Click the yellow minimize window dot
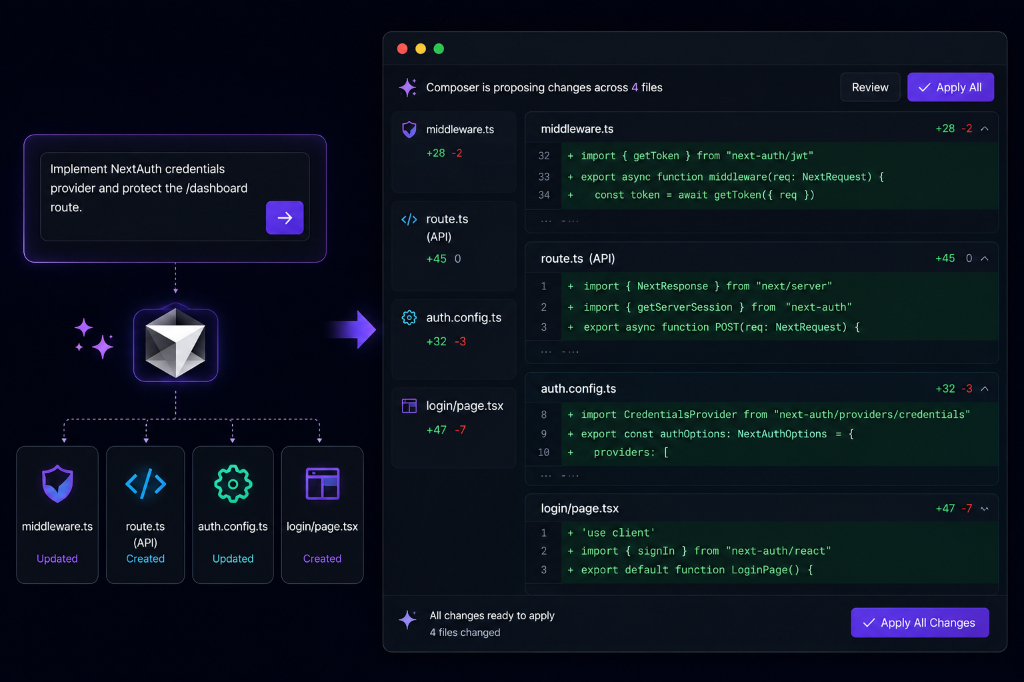Screen dimensions: 1024x682 point(421,49)
